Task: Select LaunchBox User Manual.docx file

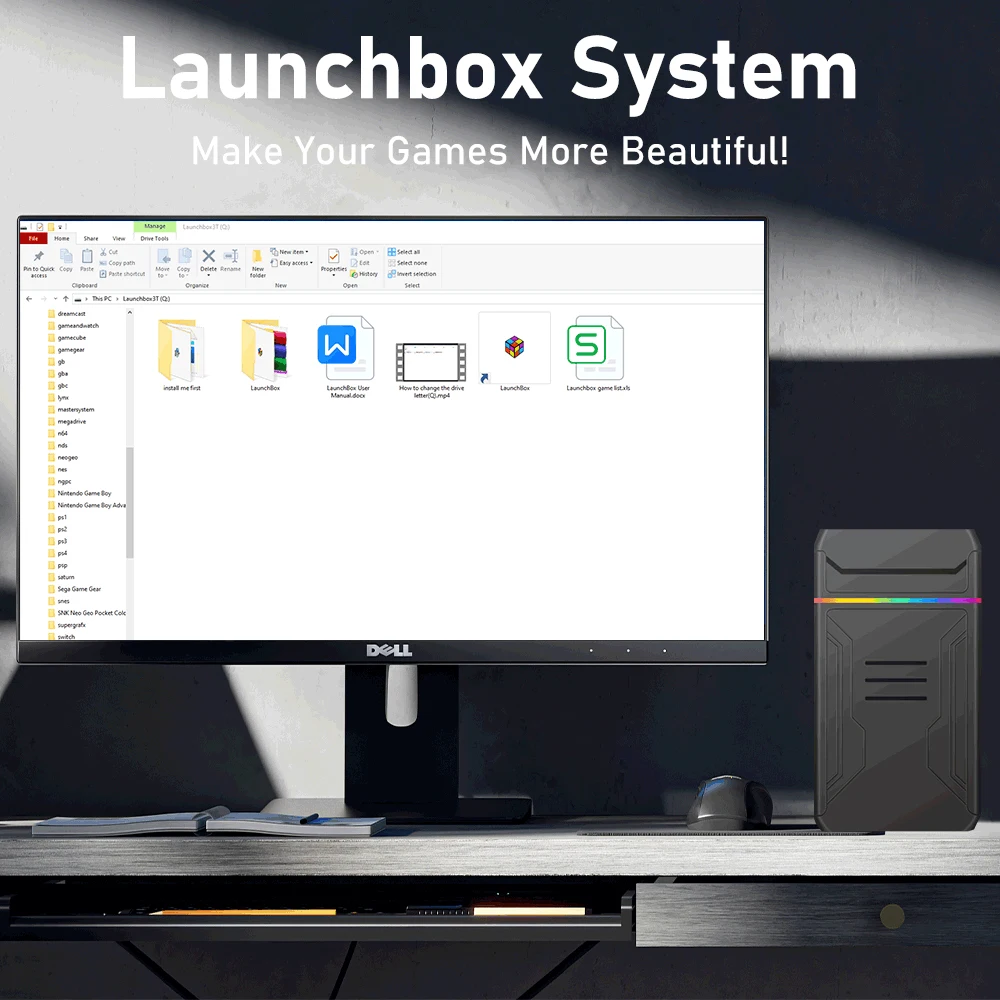Action: 348,357
